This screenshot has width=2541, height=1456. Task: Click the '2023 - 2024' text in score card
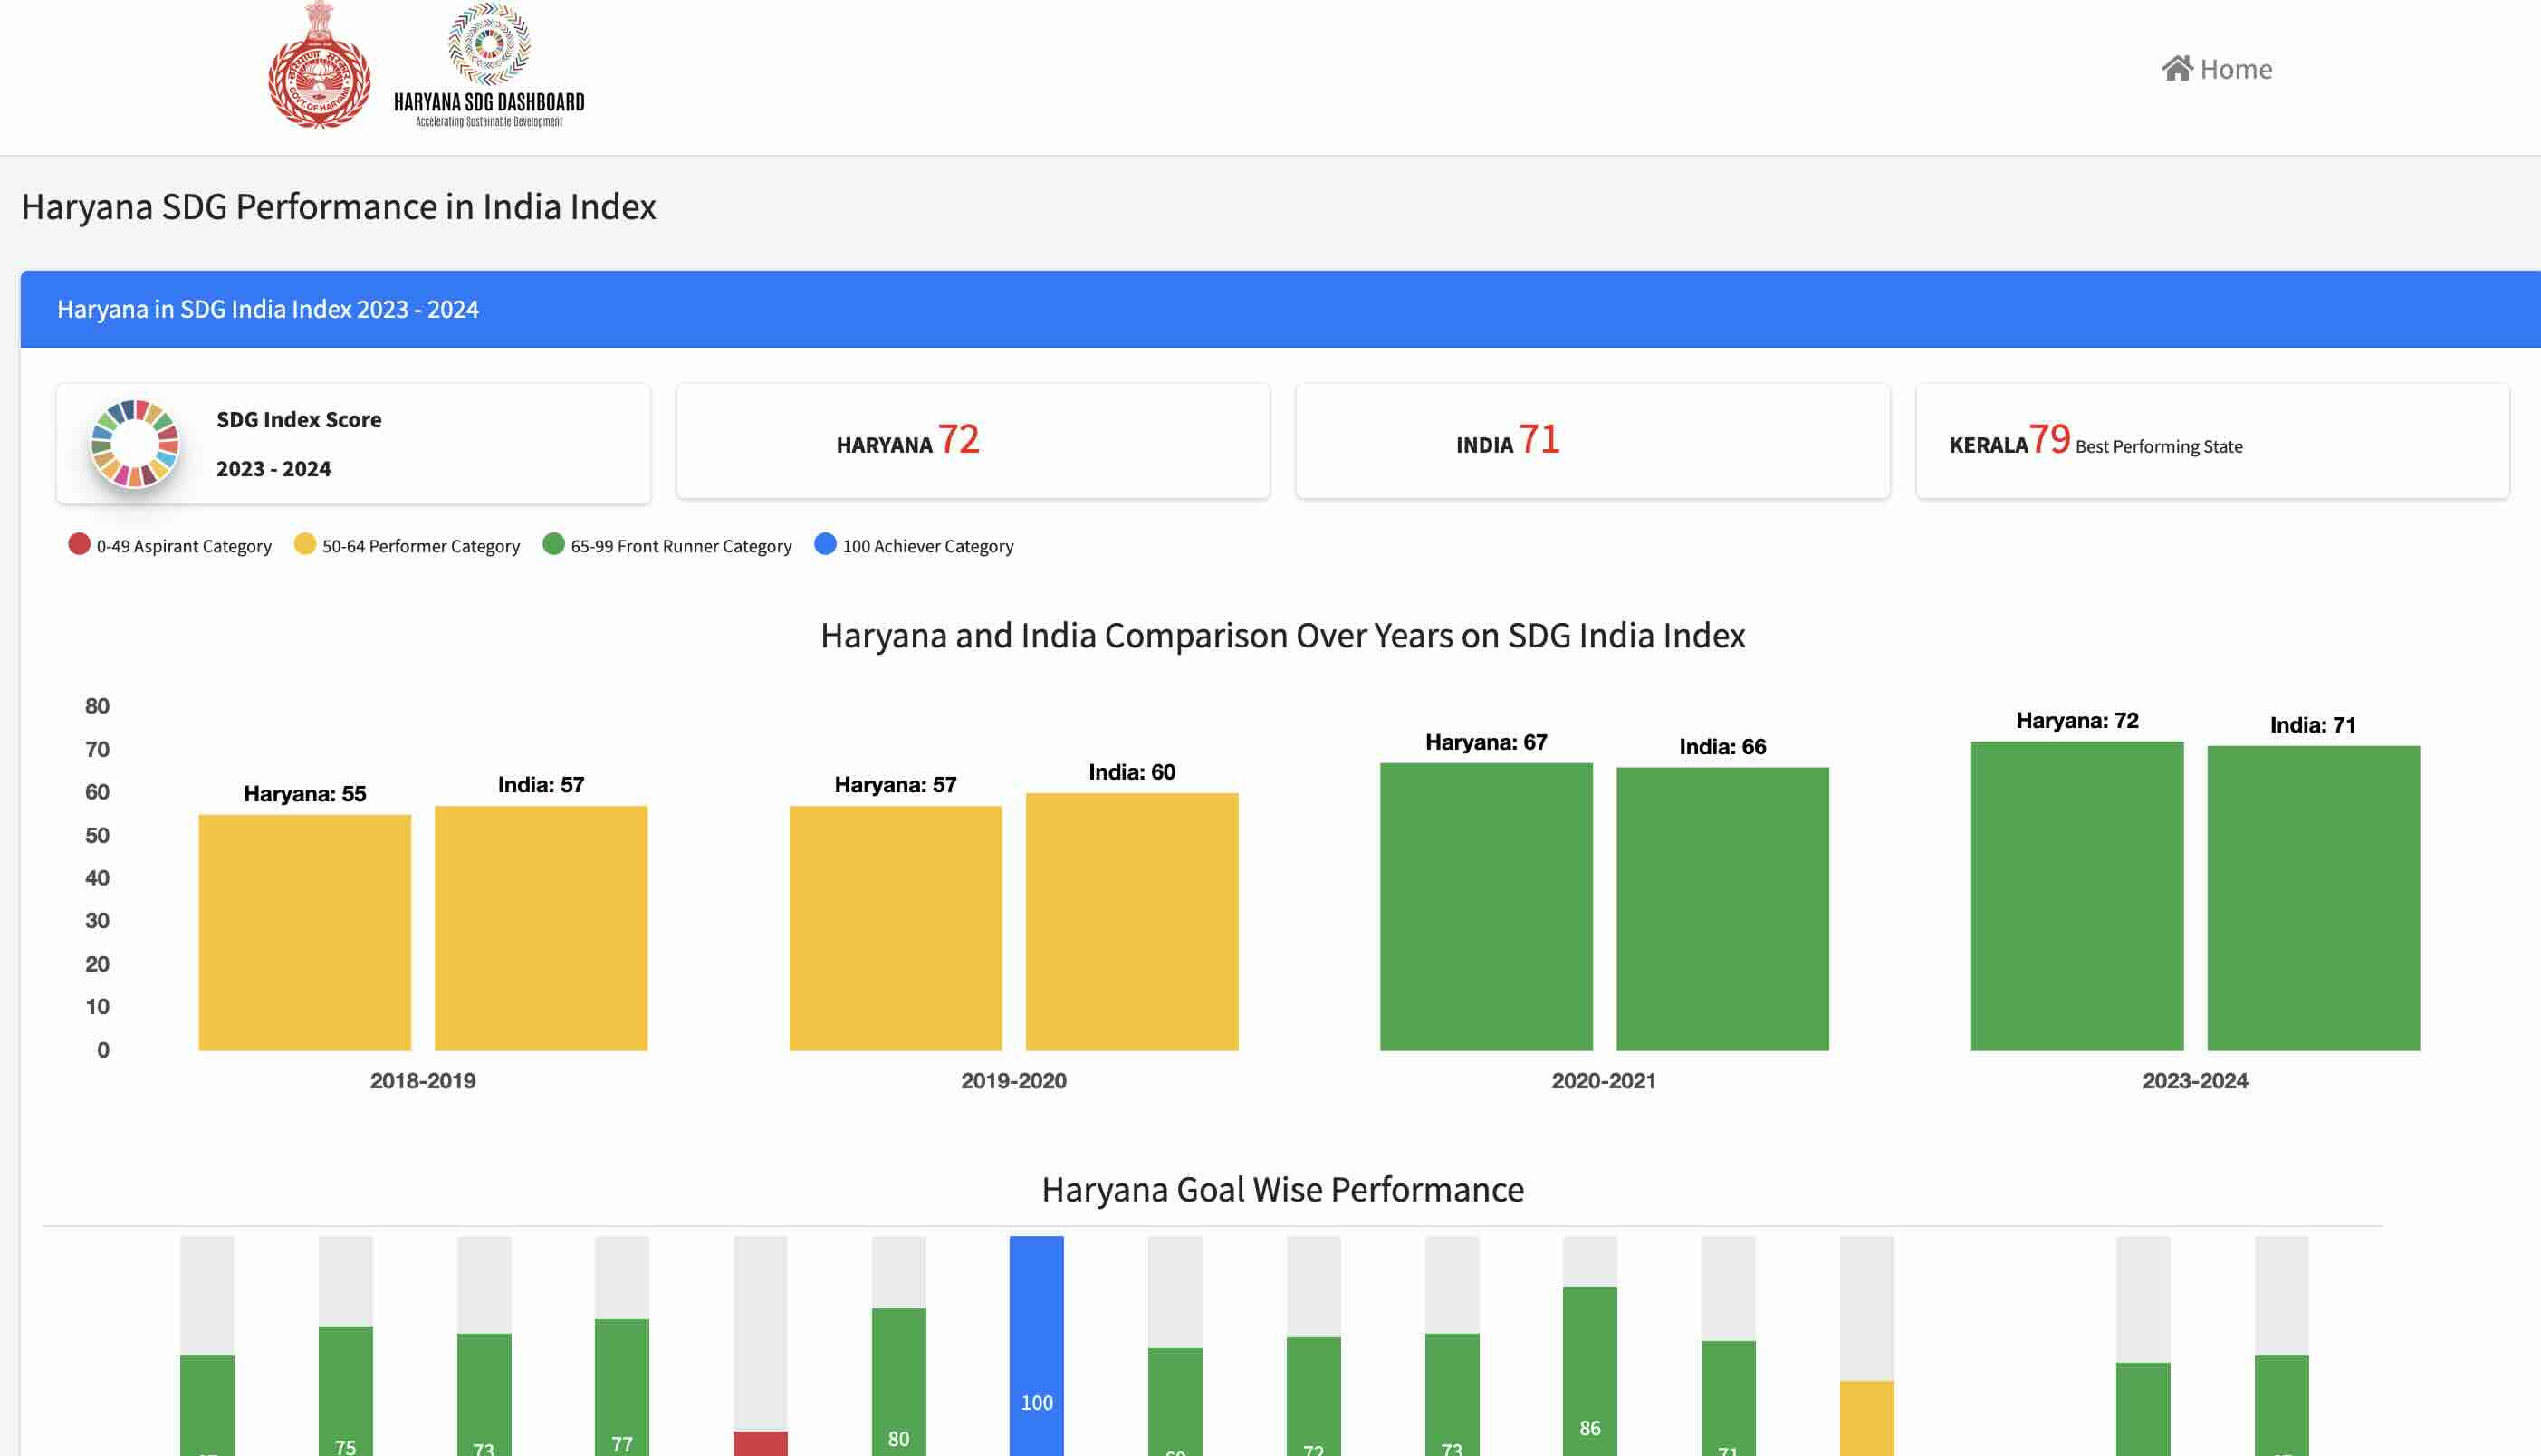click(274, 469)
